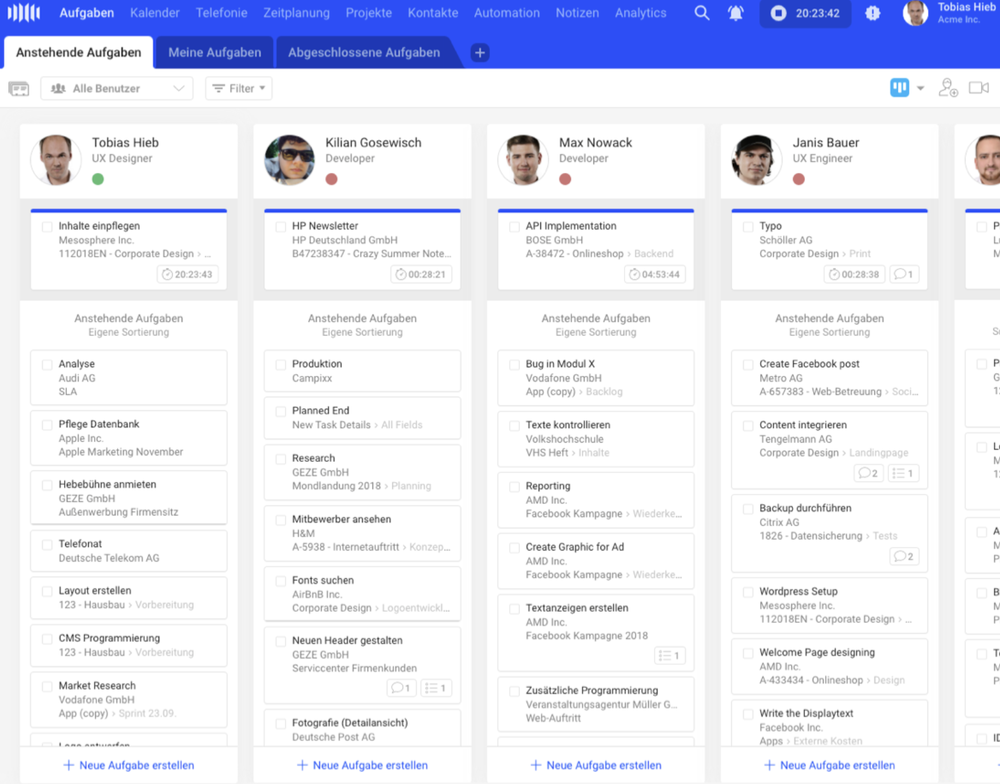Open the Filter dropdown
Image resolution: width=1000 pixels, height=784 pixels.
tap(238, 88)
